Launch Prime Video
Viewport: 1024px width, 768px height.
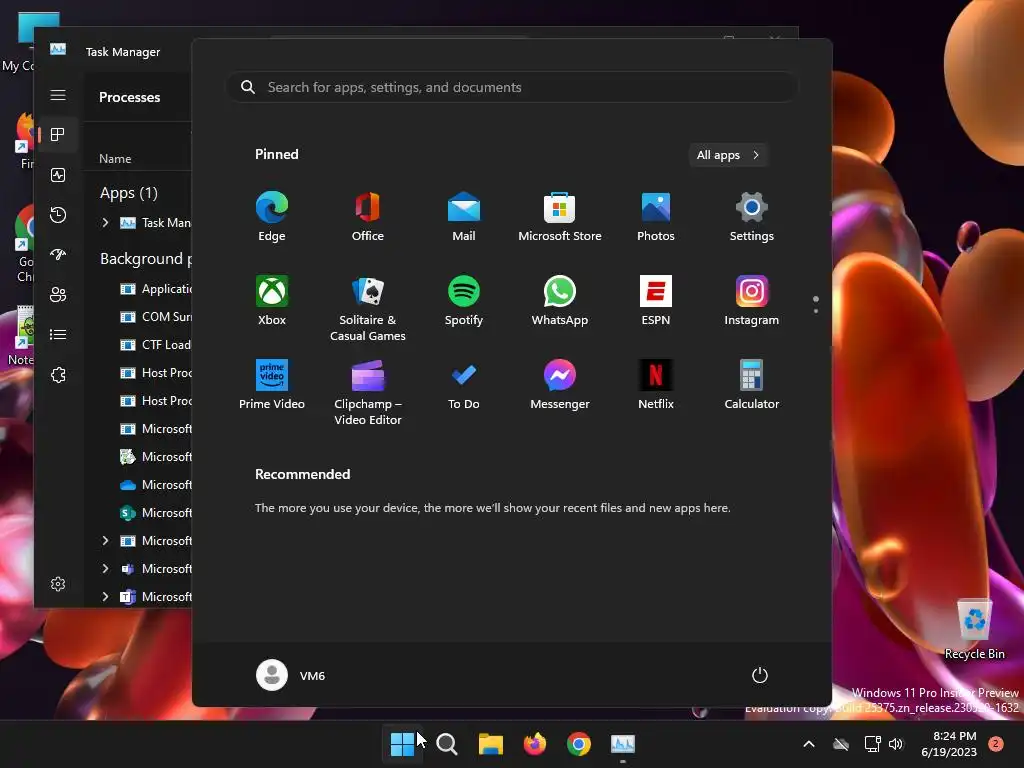click(x=272, y=385)
